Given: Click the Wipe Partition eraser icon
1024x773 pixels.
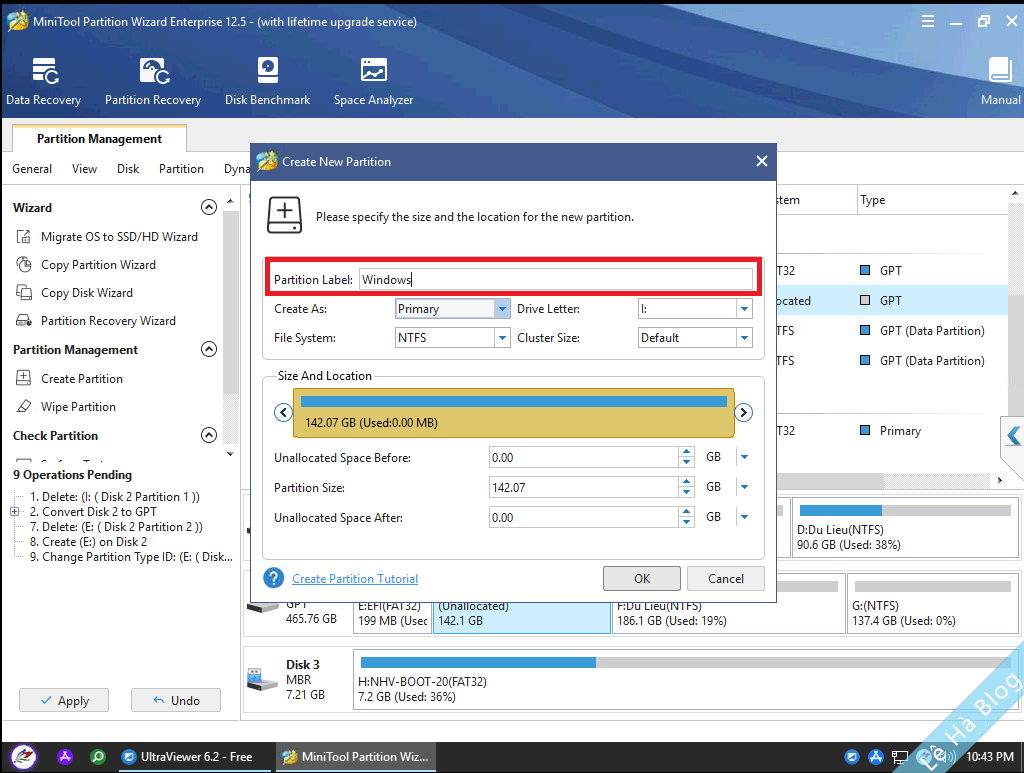Looking at the screenshot, I should point(24,406).
